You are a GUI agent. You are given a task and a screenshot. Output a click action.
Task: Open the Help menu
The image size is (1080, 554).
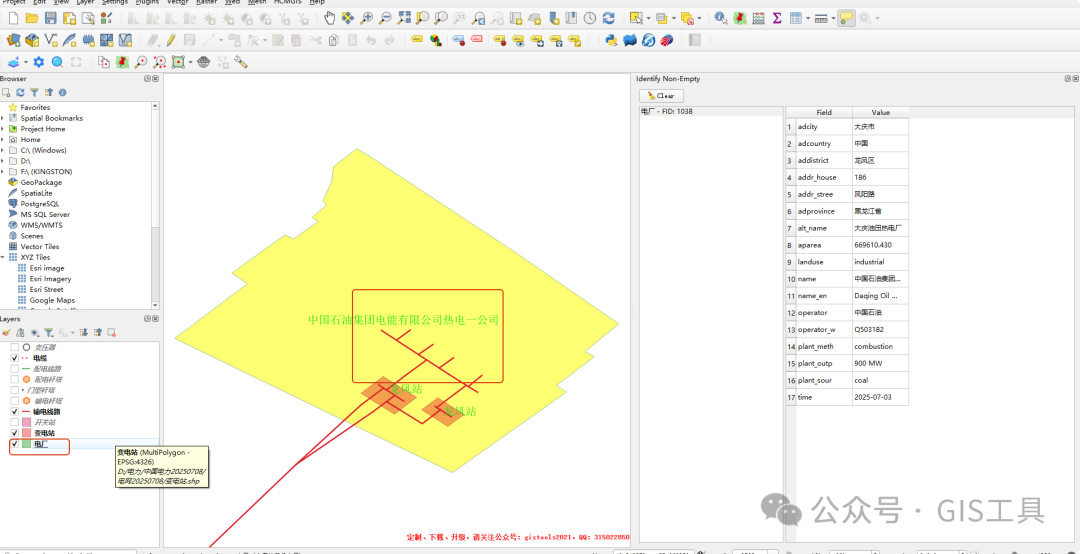tap(317, 2)
